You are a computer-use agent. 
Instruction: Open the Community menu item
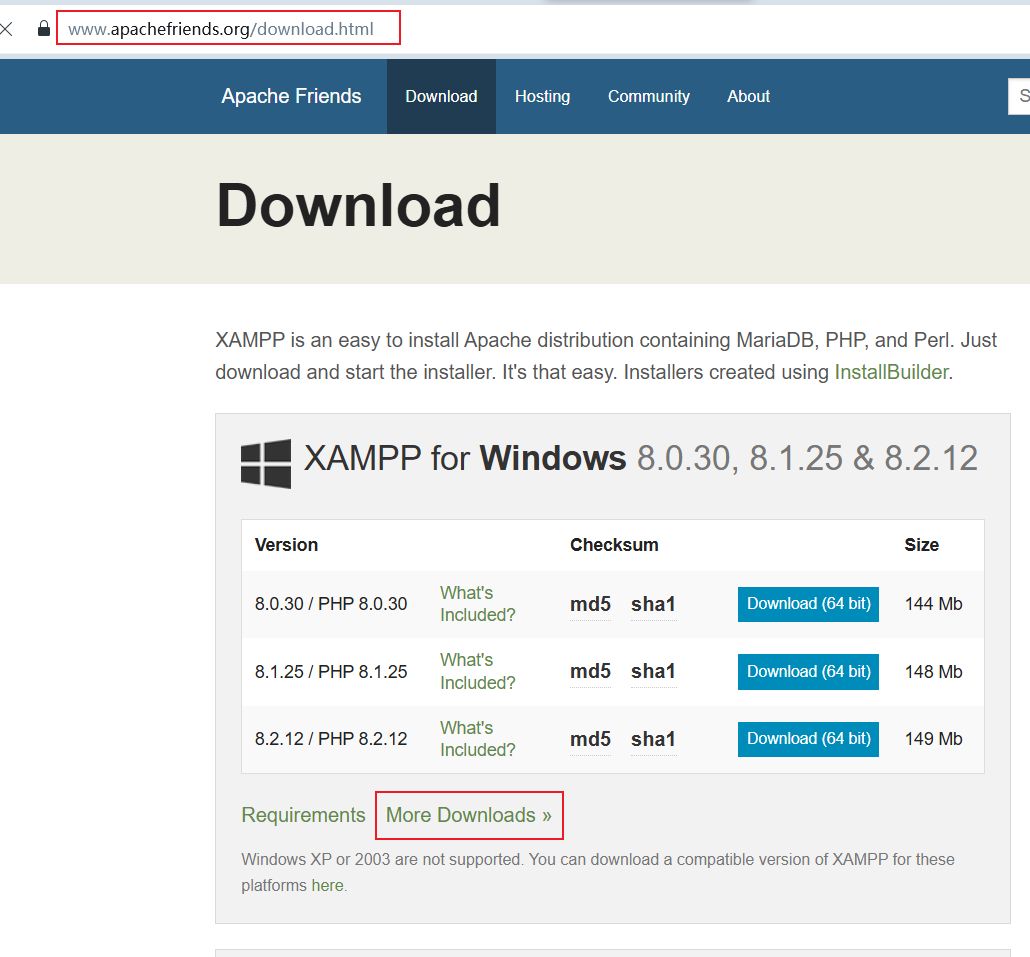[x=648, y=96]
